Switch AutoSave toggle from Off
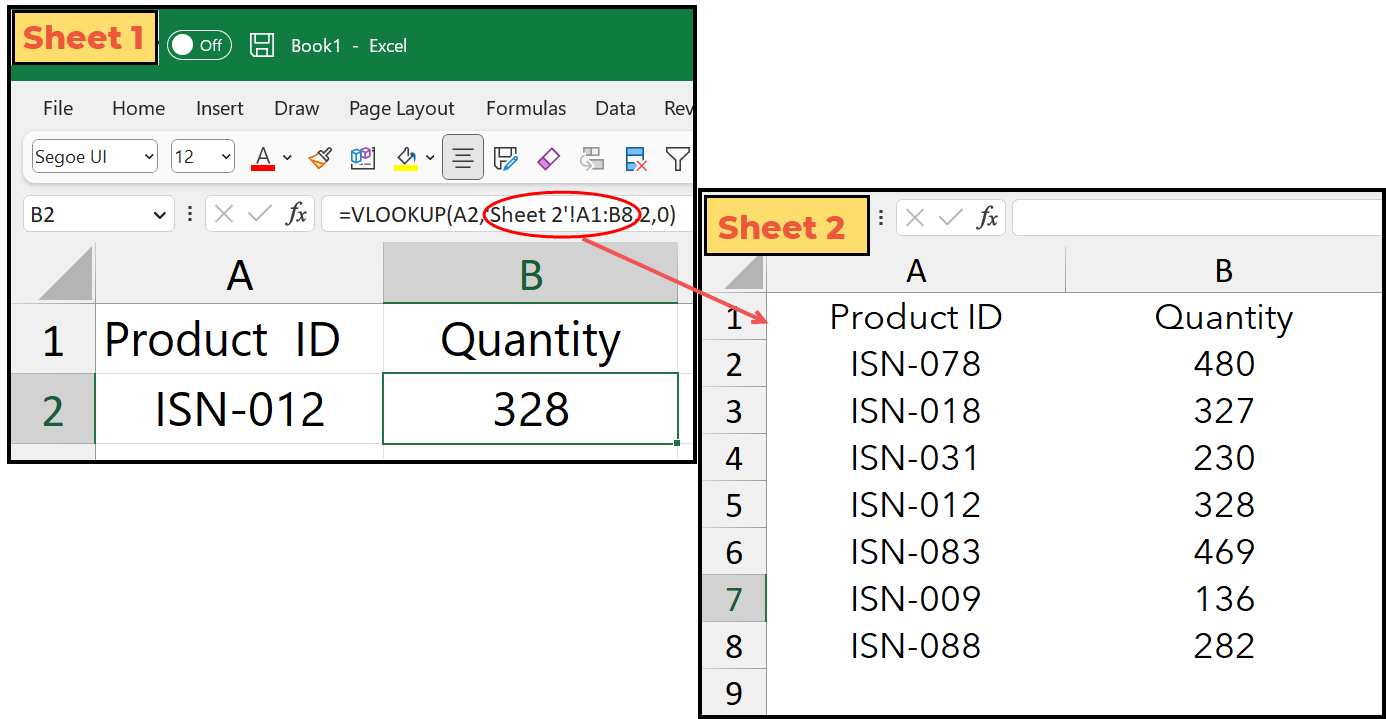Viewport: 1386px width, 719px height. tap(199, 45)
